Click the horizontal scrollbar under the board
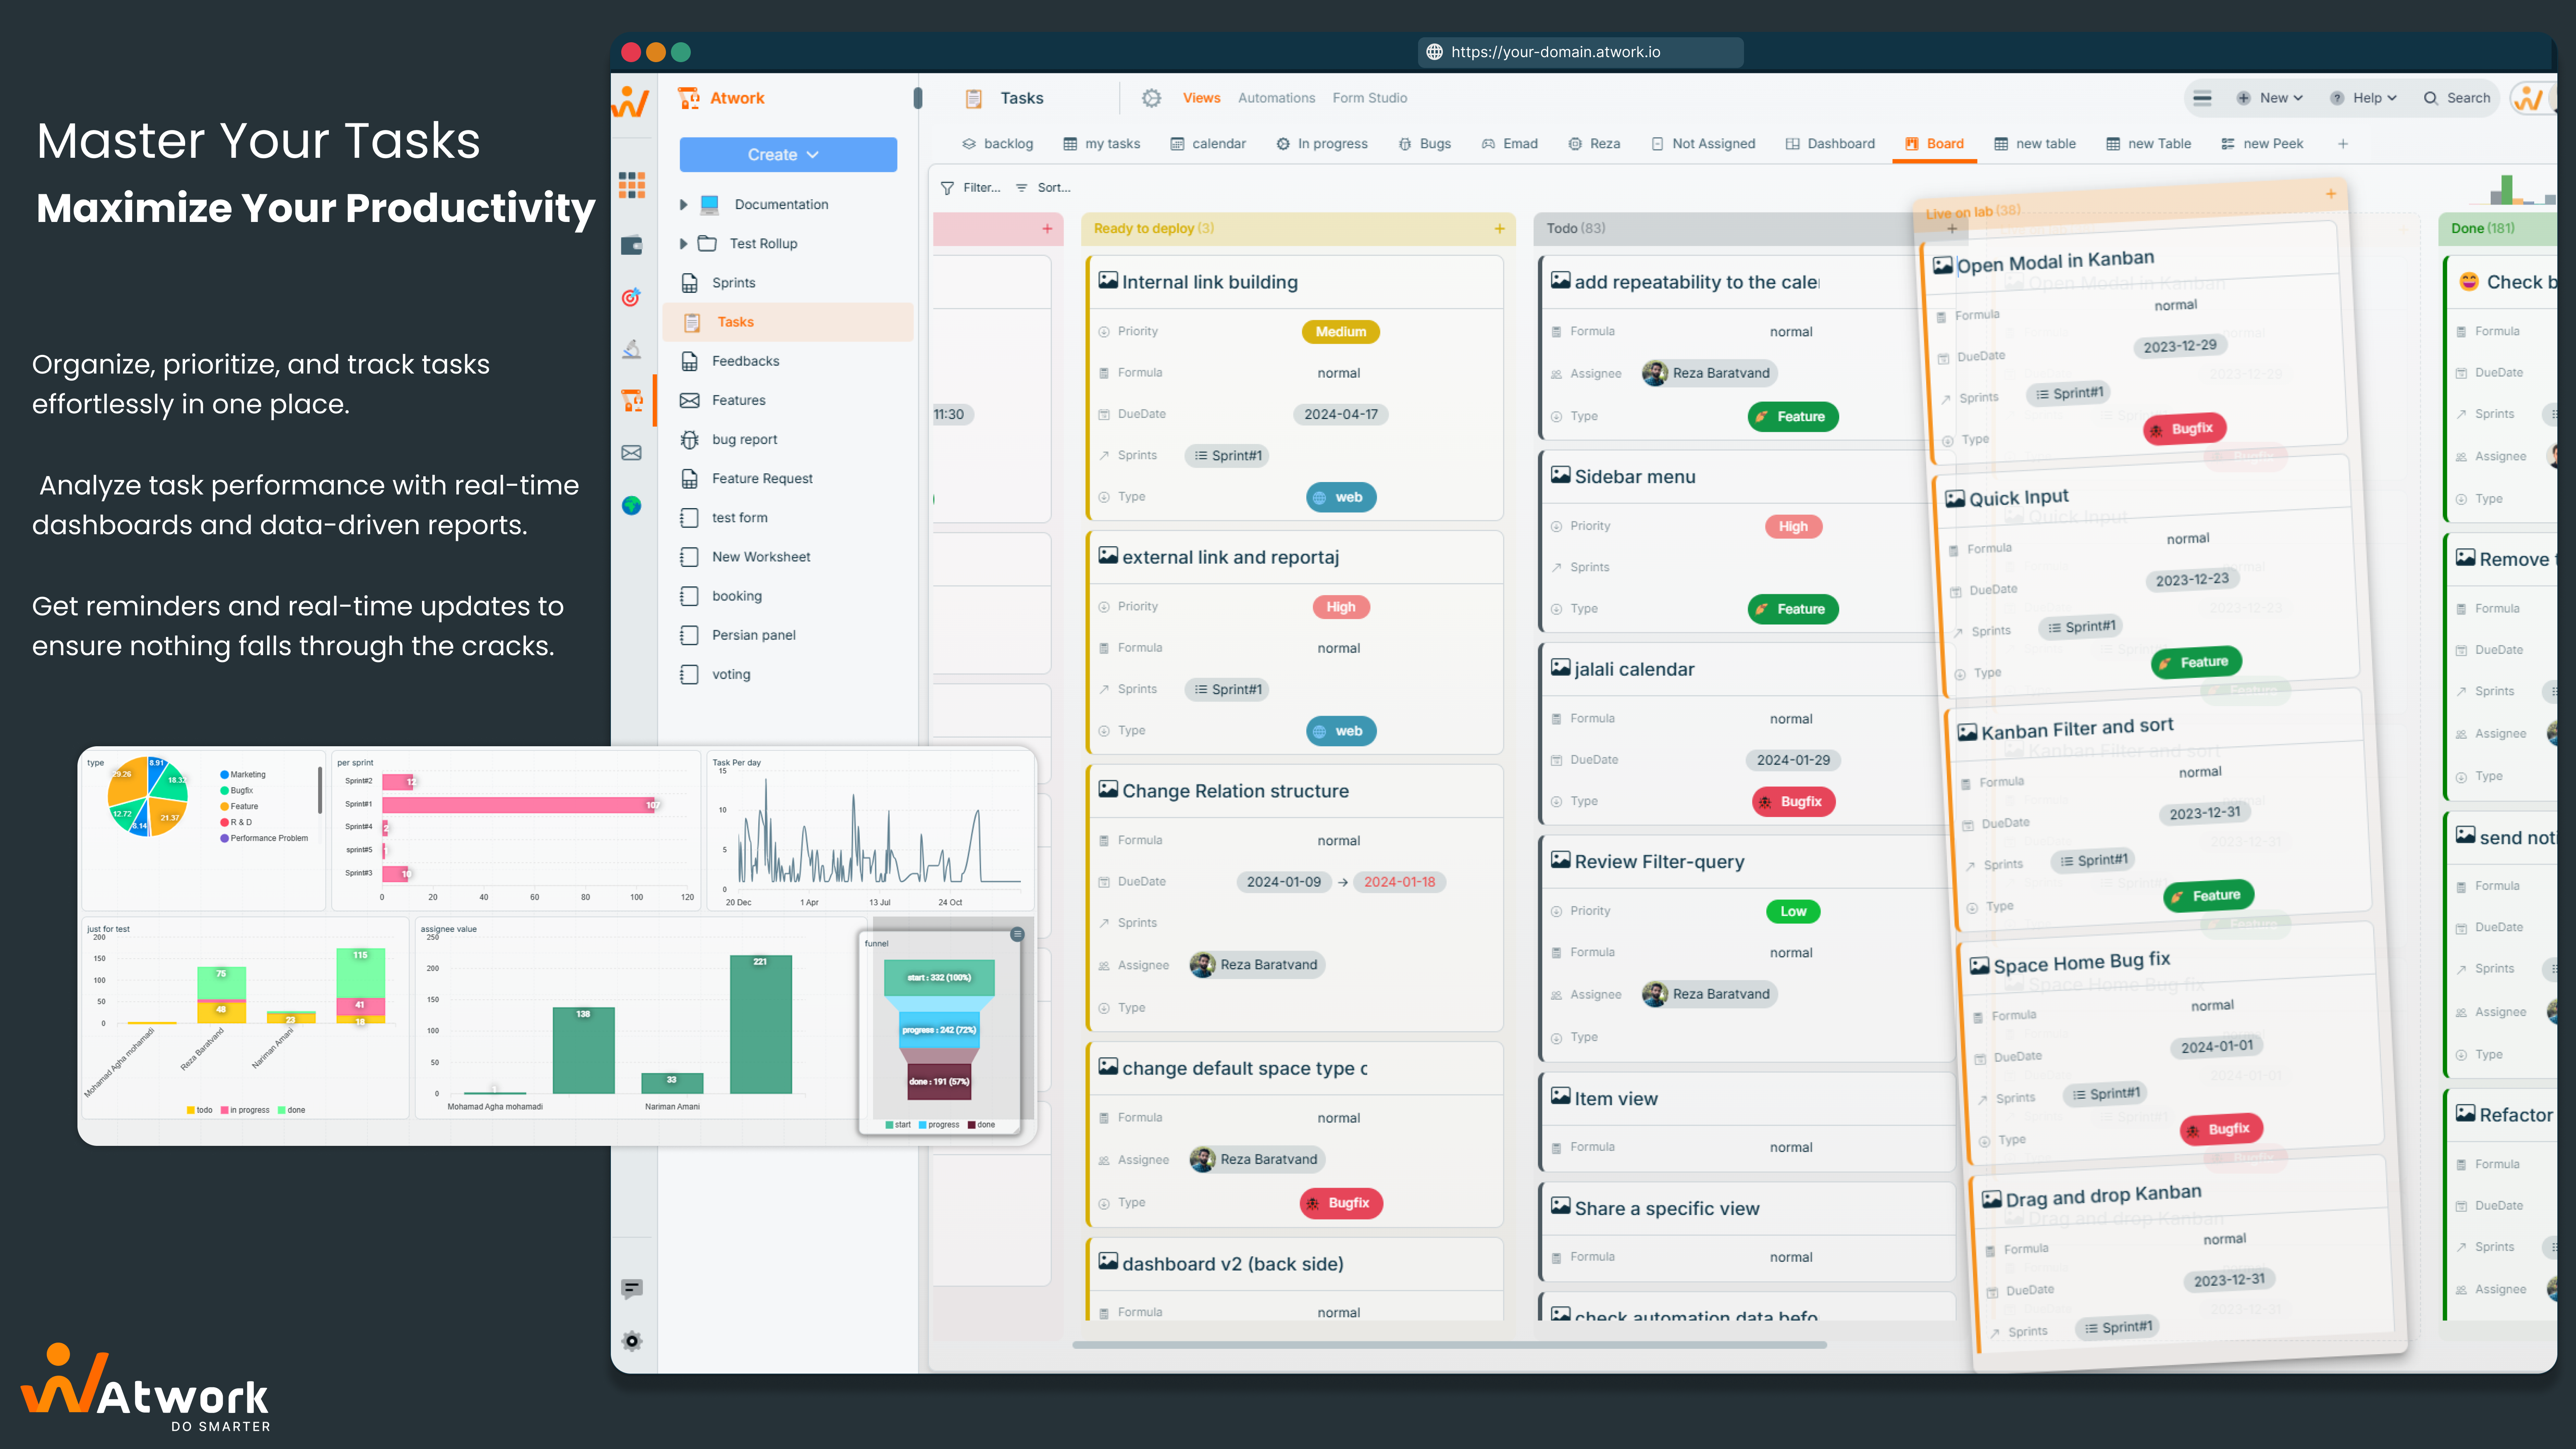This screenshot has width=2576, height=1449. pyautogui.click(x=1449, y=1345)
